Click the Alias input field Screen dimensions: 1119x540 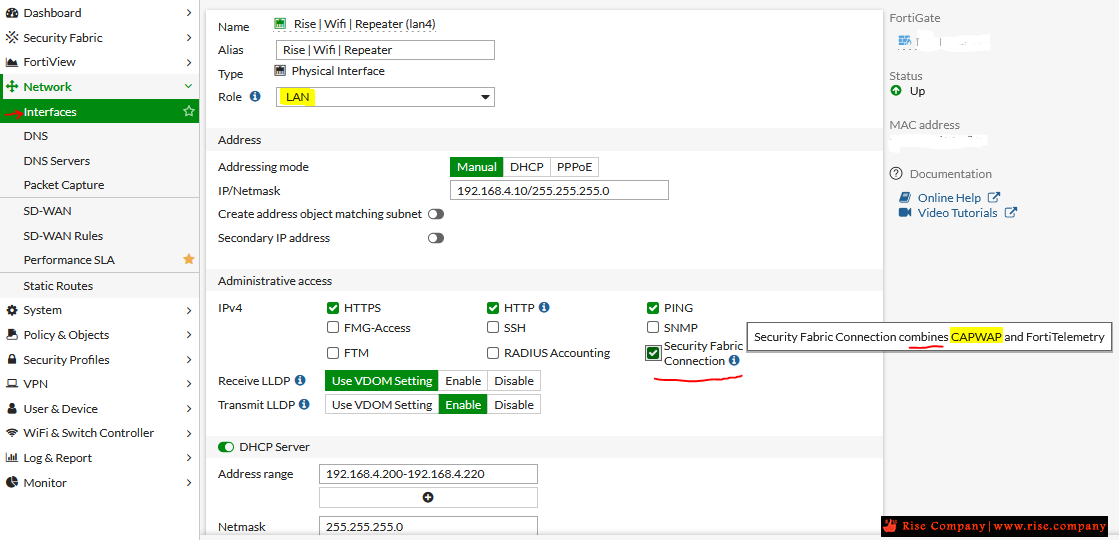click(x=385, y=50)
